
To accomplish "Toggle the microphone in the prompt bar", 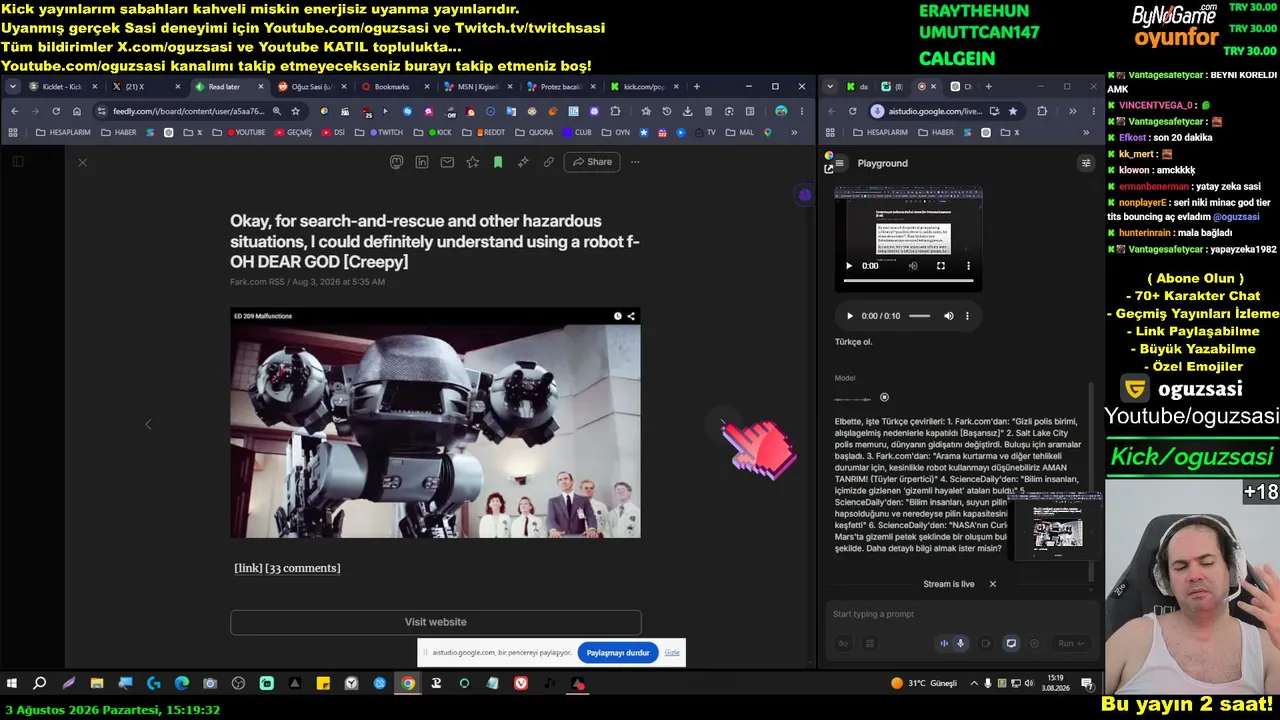I will point(961,644).
